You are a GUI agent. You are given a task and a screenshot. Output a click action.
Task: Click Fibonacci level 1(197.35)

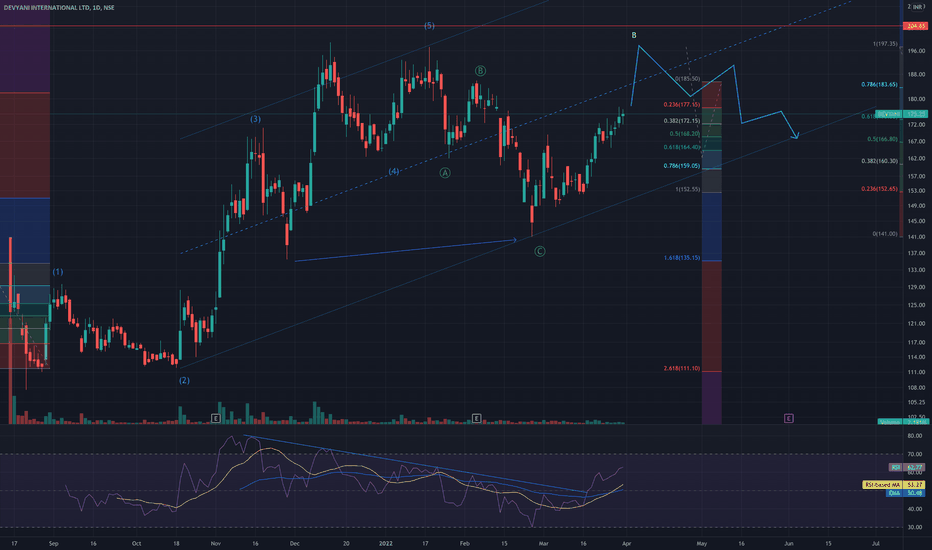[885, 44]
